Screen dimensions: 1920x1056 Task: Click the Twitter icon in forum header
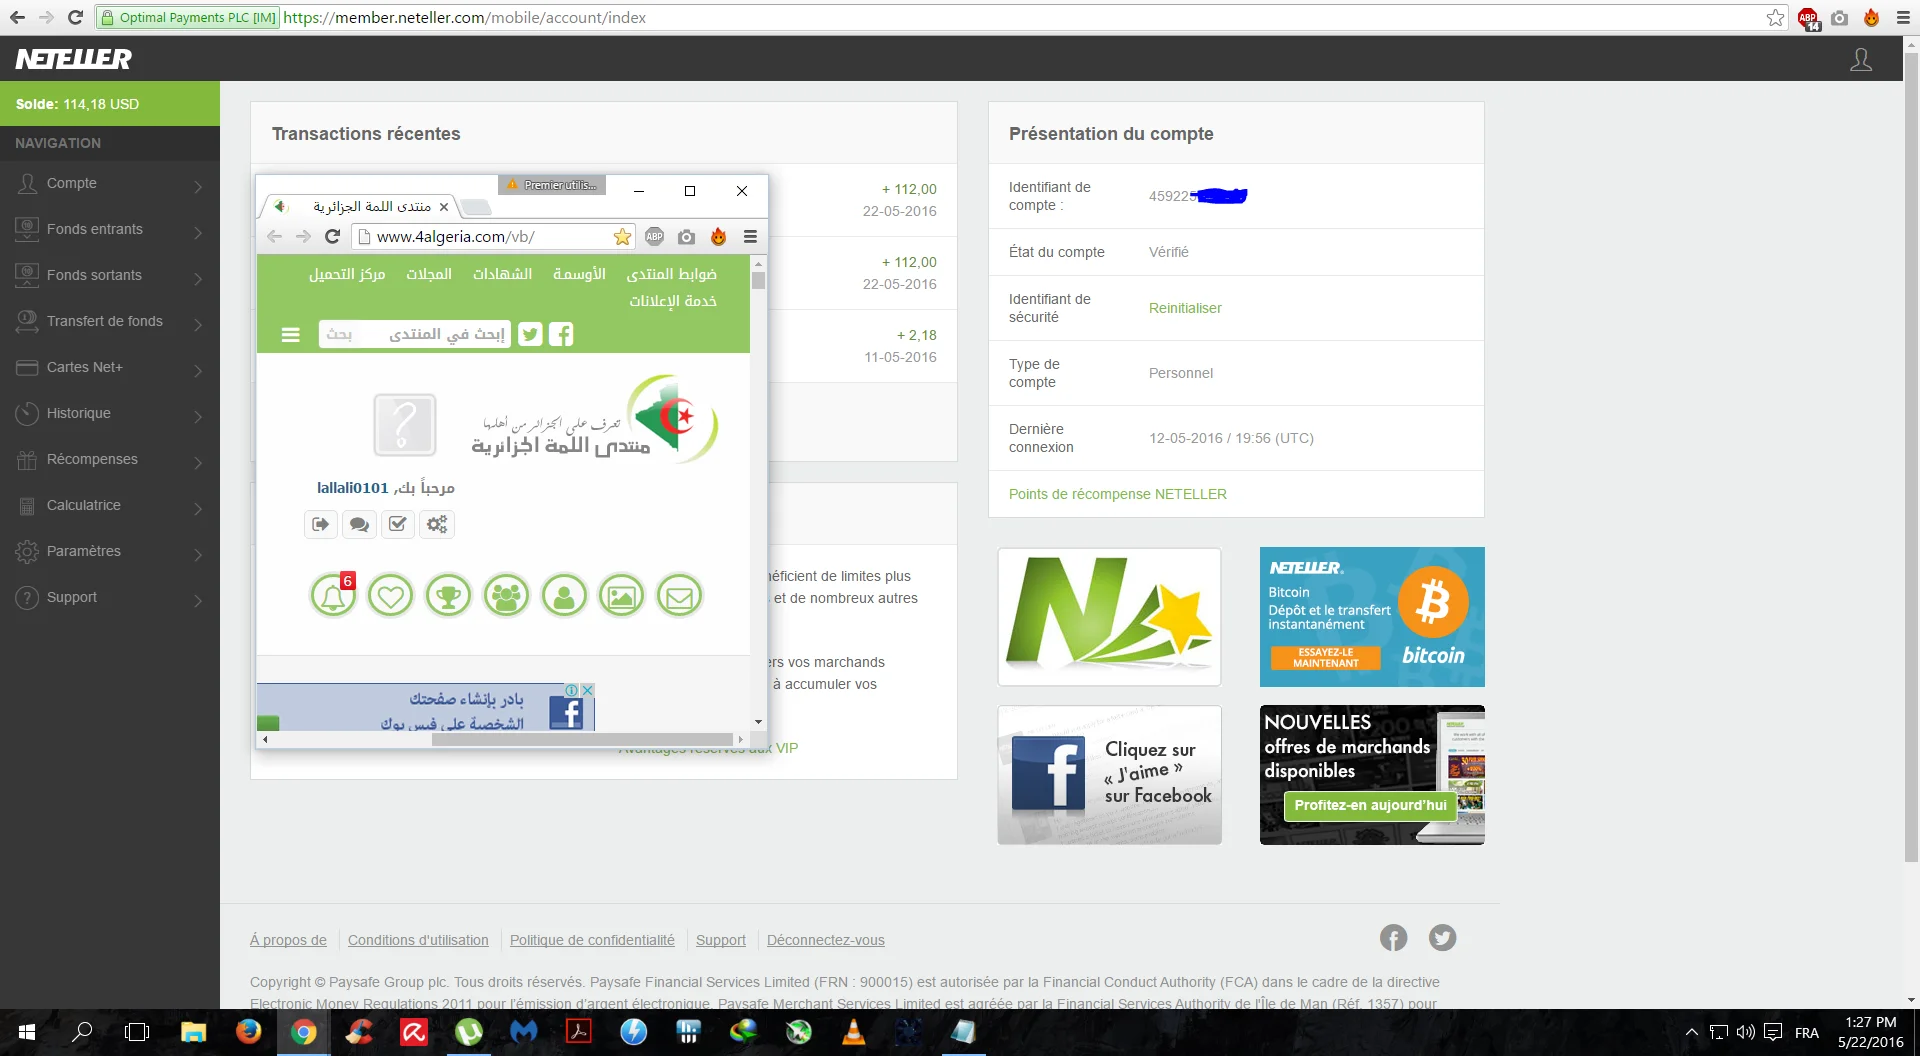[x=530, y=335]
